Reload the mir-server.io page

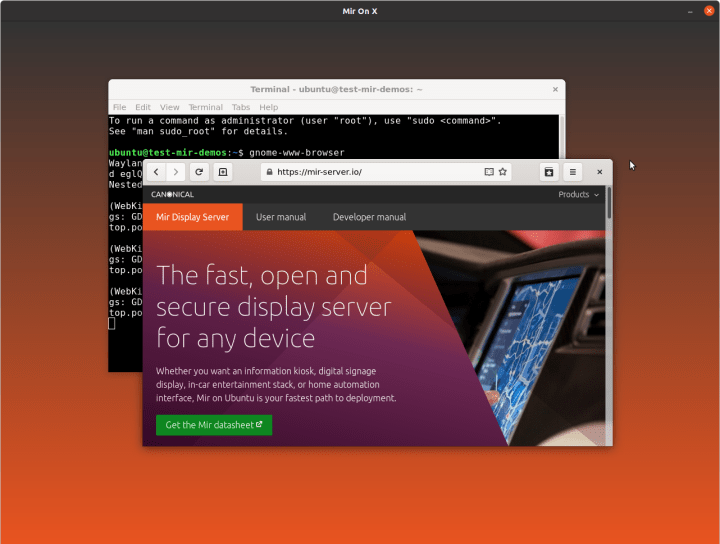coord(199,172)
